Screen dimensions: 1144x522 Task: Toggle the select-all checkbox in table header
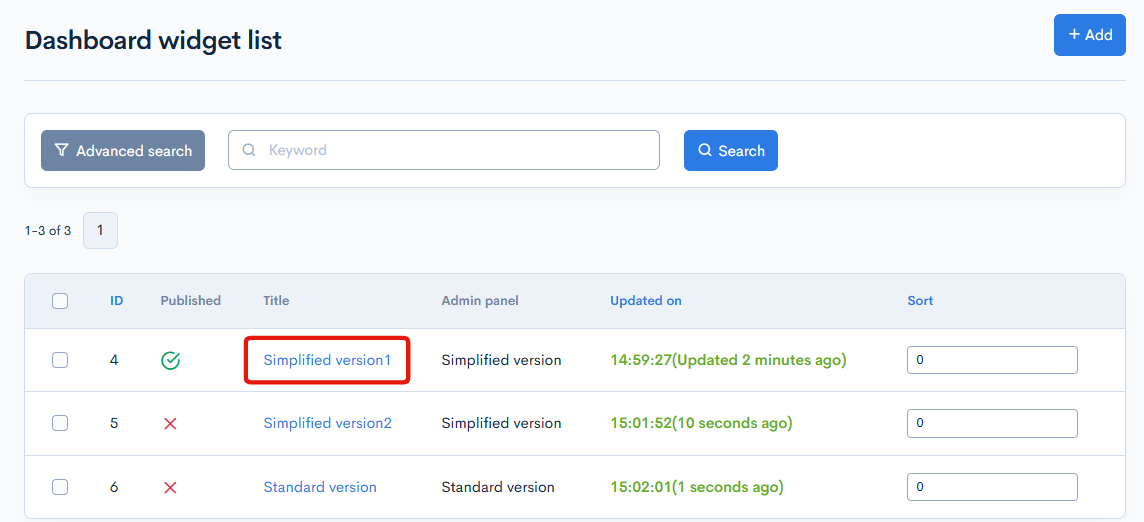pos(60,301)
